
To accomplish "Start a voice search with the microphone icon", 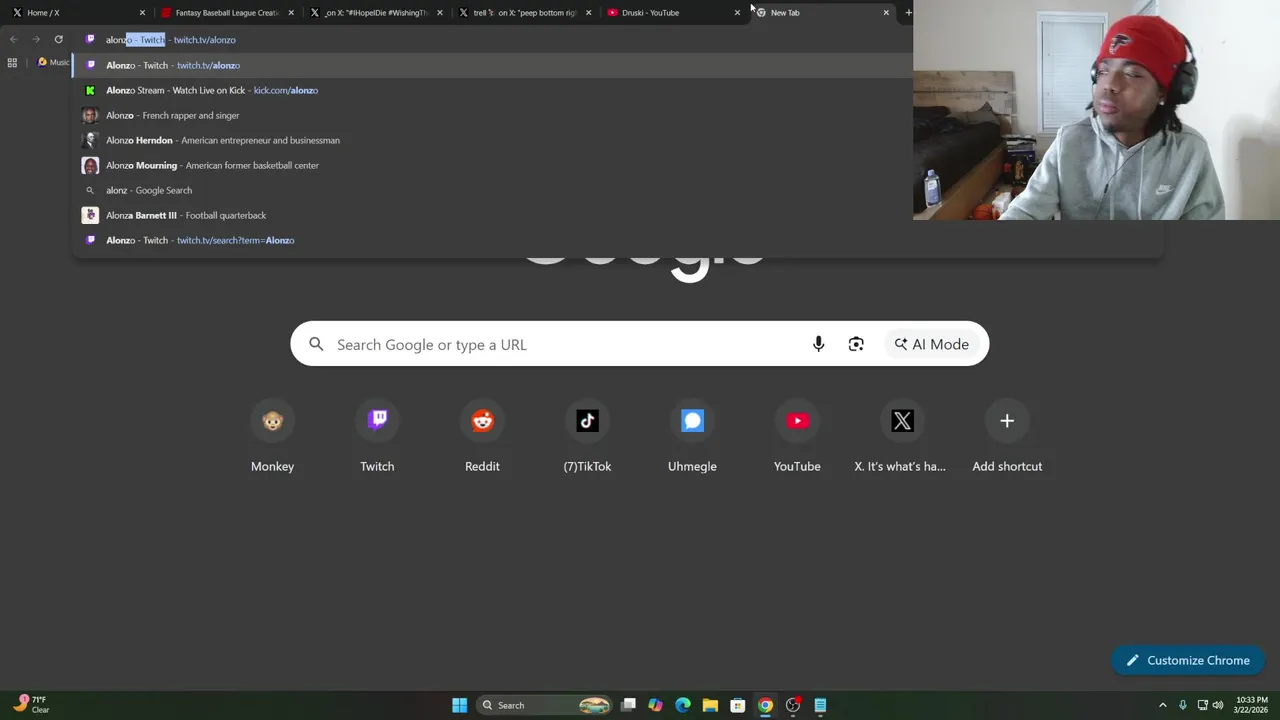I will (x=818, y=344).
